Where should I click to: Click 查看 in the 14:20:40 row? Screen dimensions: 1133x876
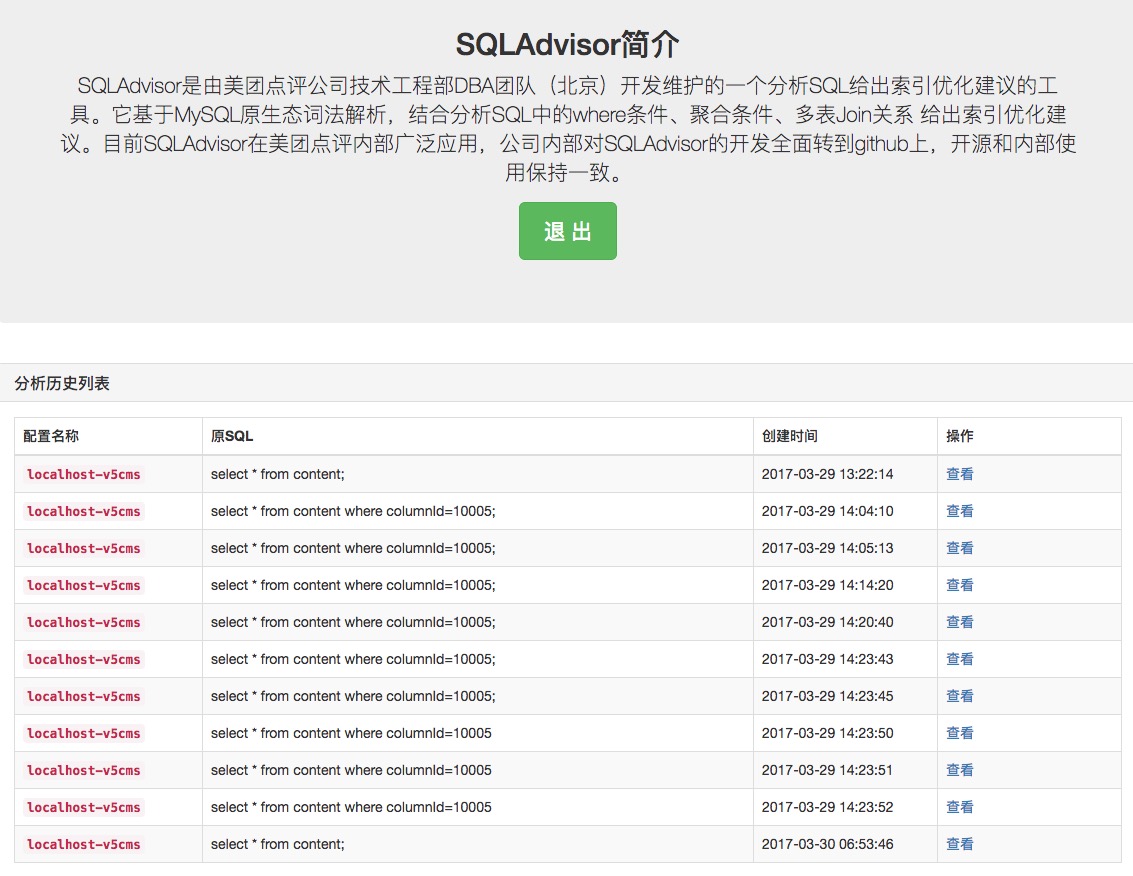[960, 622]
